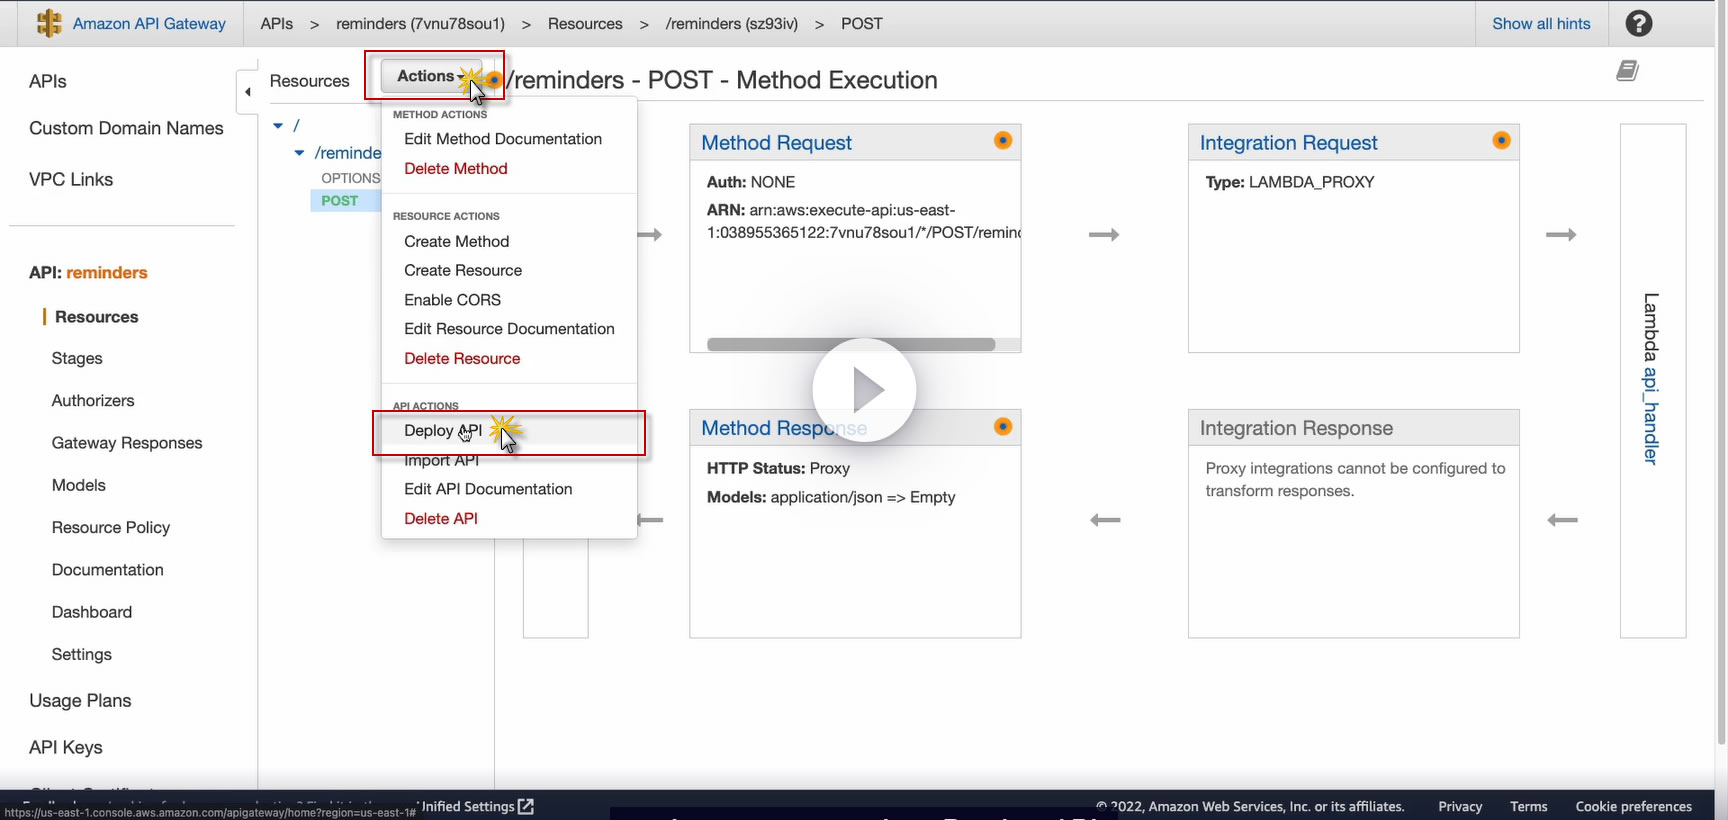This screenshot has width=1728, height=820.
Task: Click the Method Request hint dot
Action: (x=1003, y=141)
